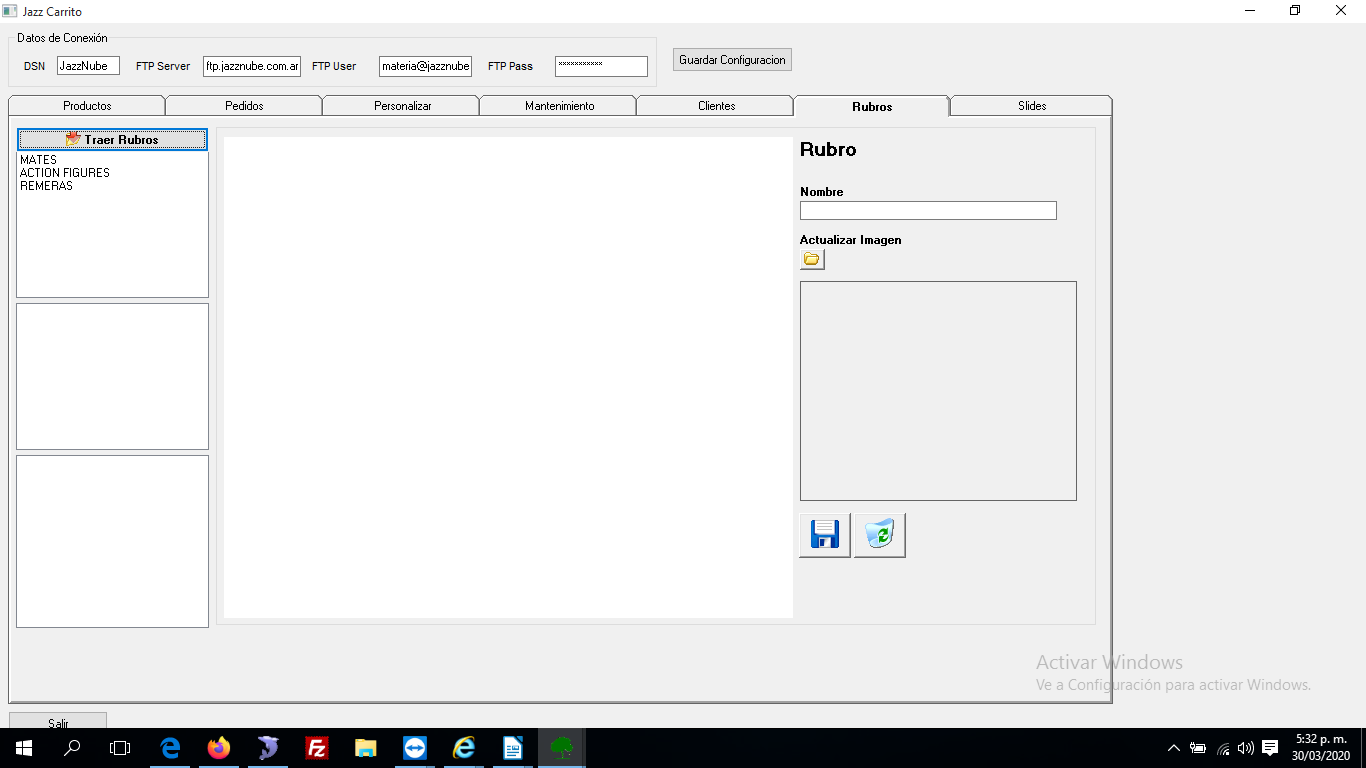Click the FTP Pass password field
1366x768 pixels.
[x=601, y=66]
